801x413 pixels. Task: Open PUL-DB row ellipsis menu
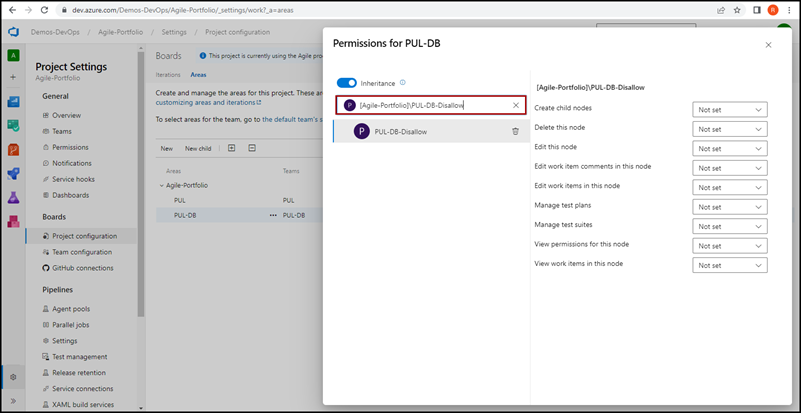[273, 216]
